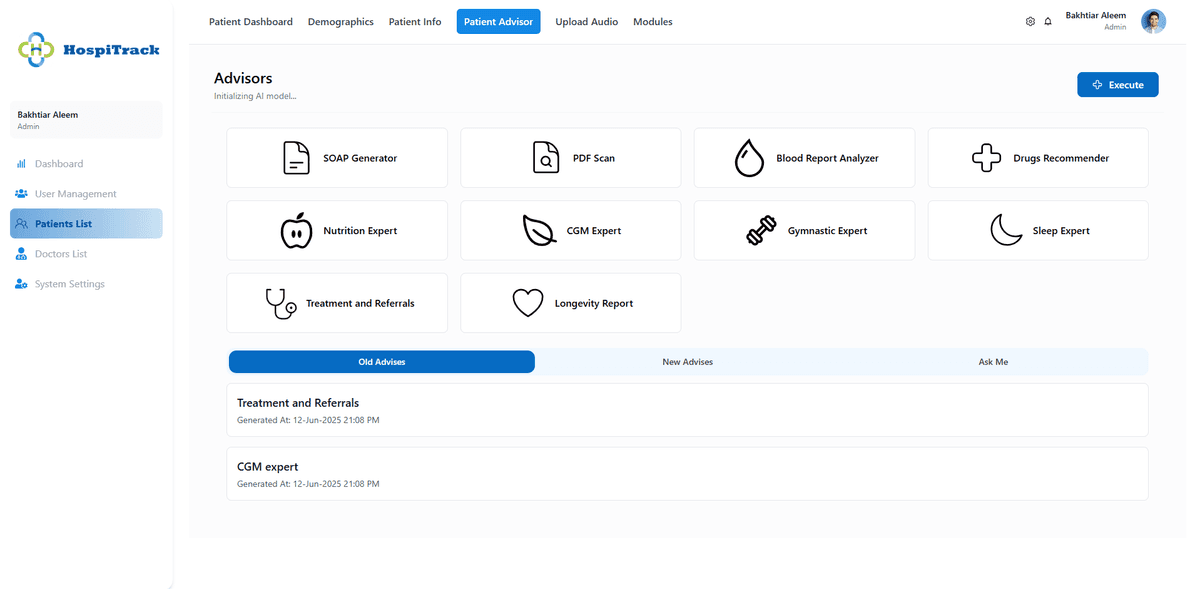Click the SOAP Generator document icon
Image resolution: width=1200 pixels, height=589 pixels.
point(295,158)
